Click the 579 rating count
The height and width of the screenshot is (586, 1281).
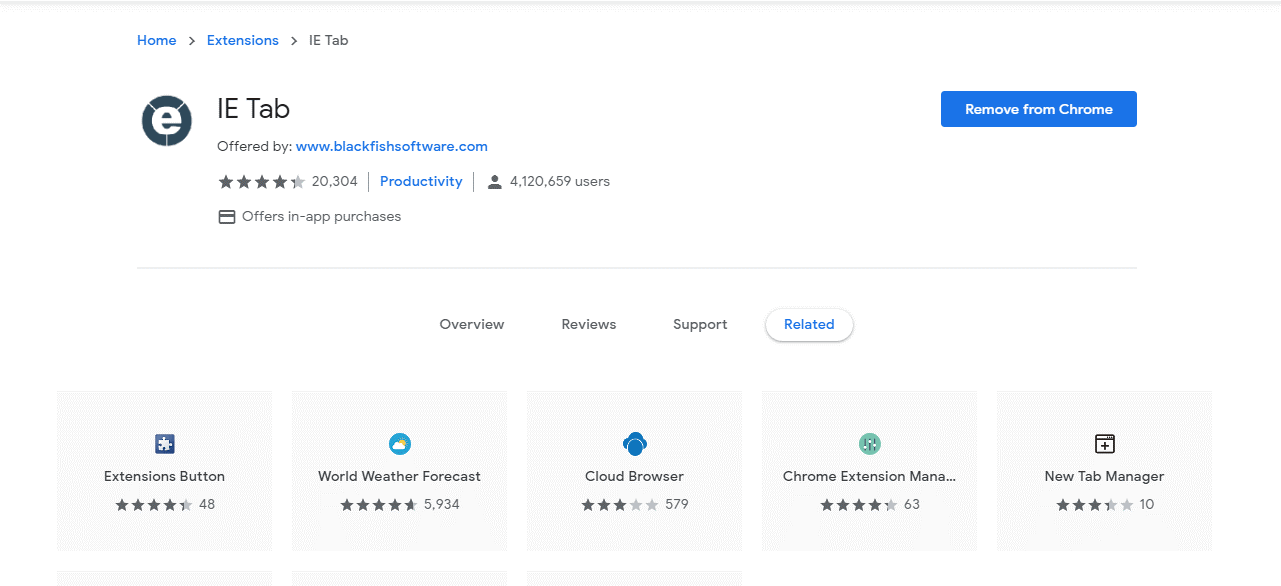tap(677, 505)
